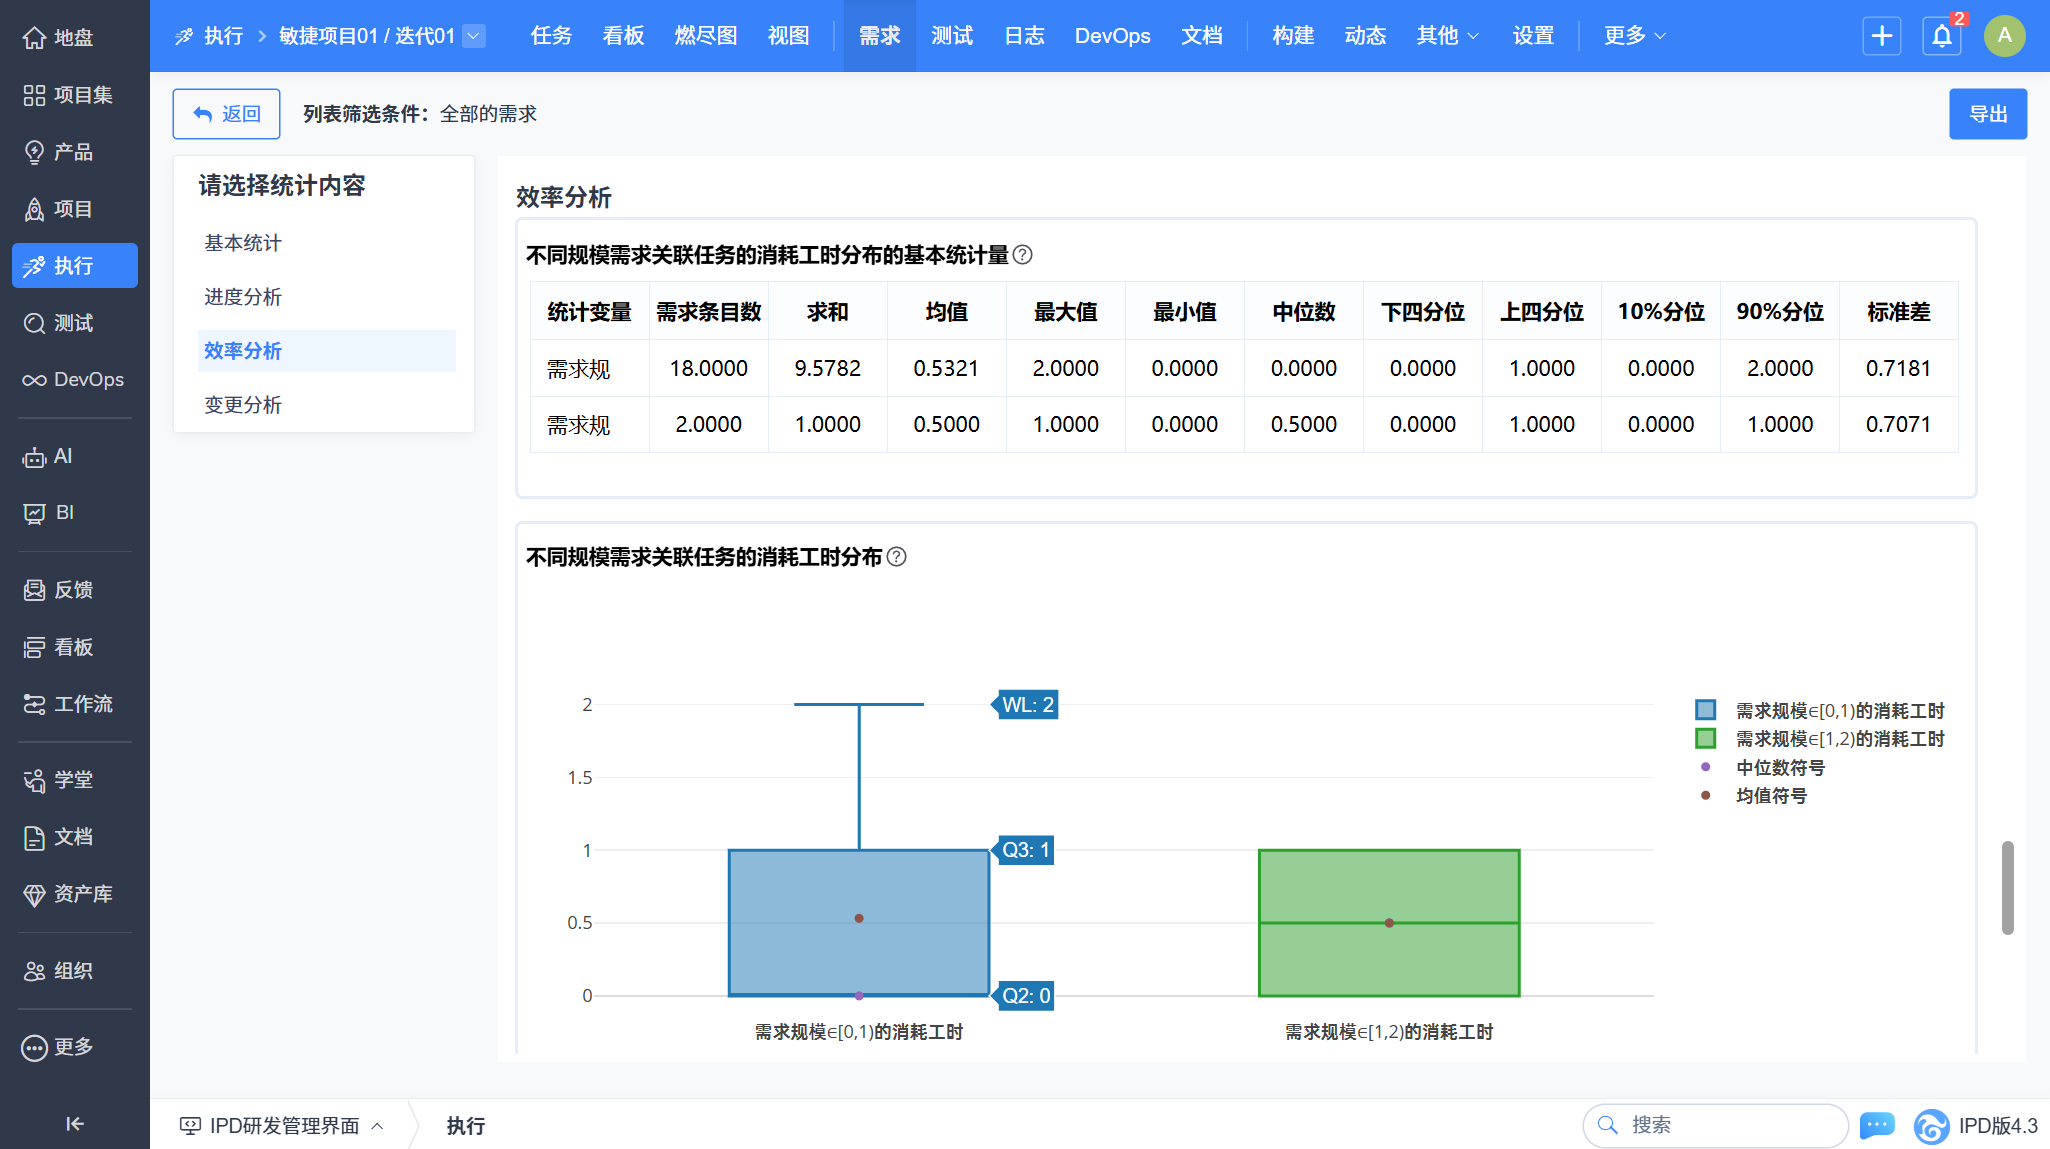This screenshot has width=2050, height=1149.
Task: Open DevOps from the left sidebar
Action: point(74,380)
